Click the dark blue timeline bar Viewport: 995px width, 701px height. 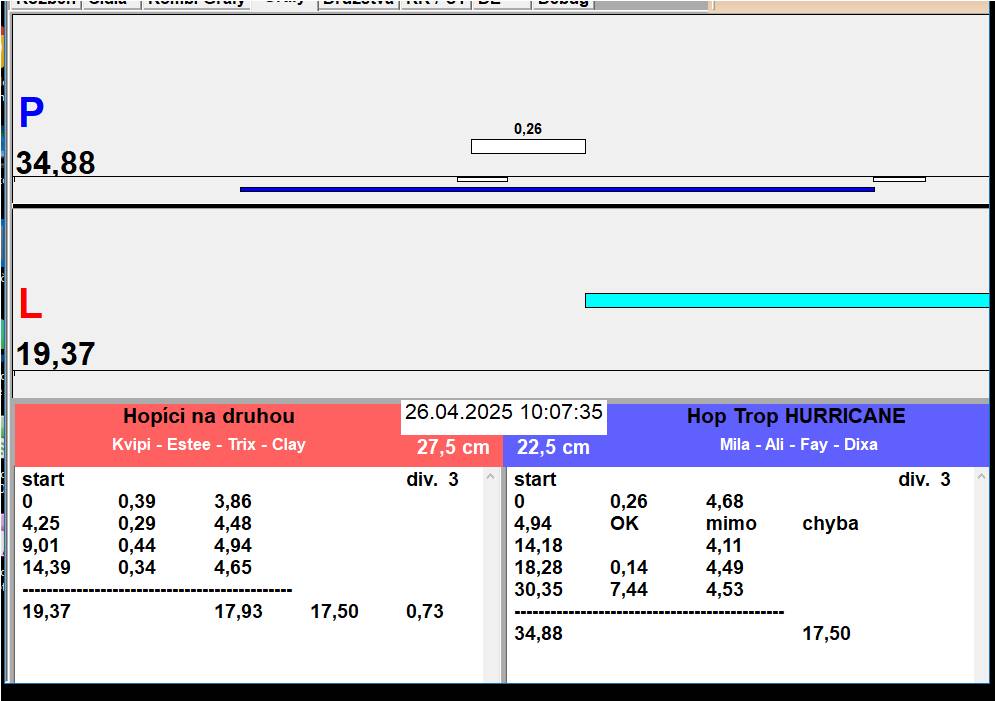[556, 189]
